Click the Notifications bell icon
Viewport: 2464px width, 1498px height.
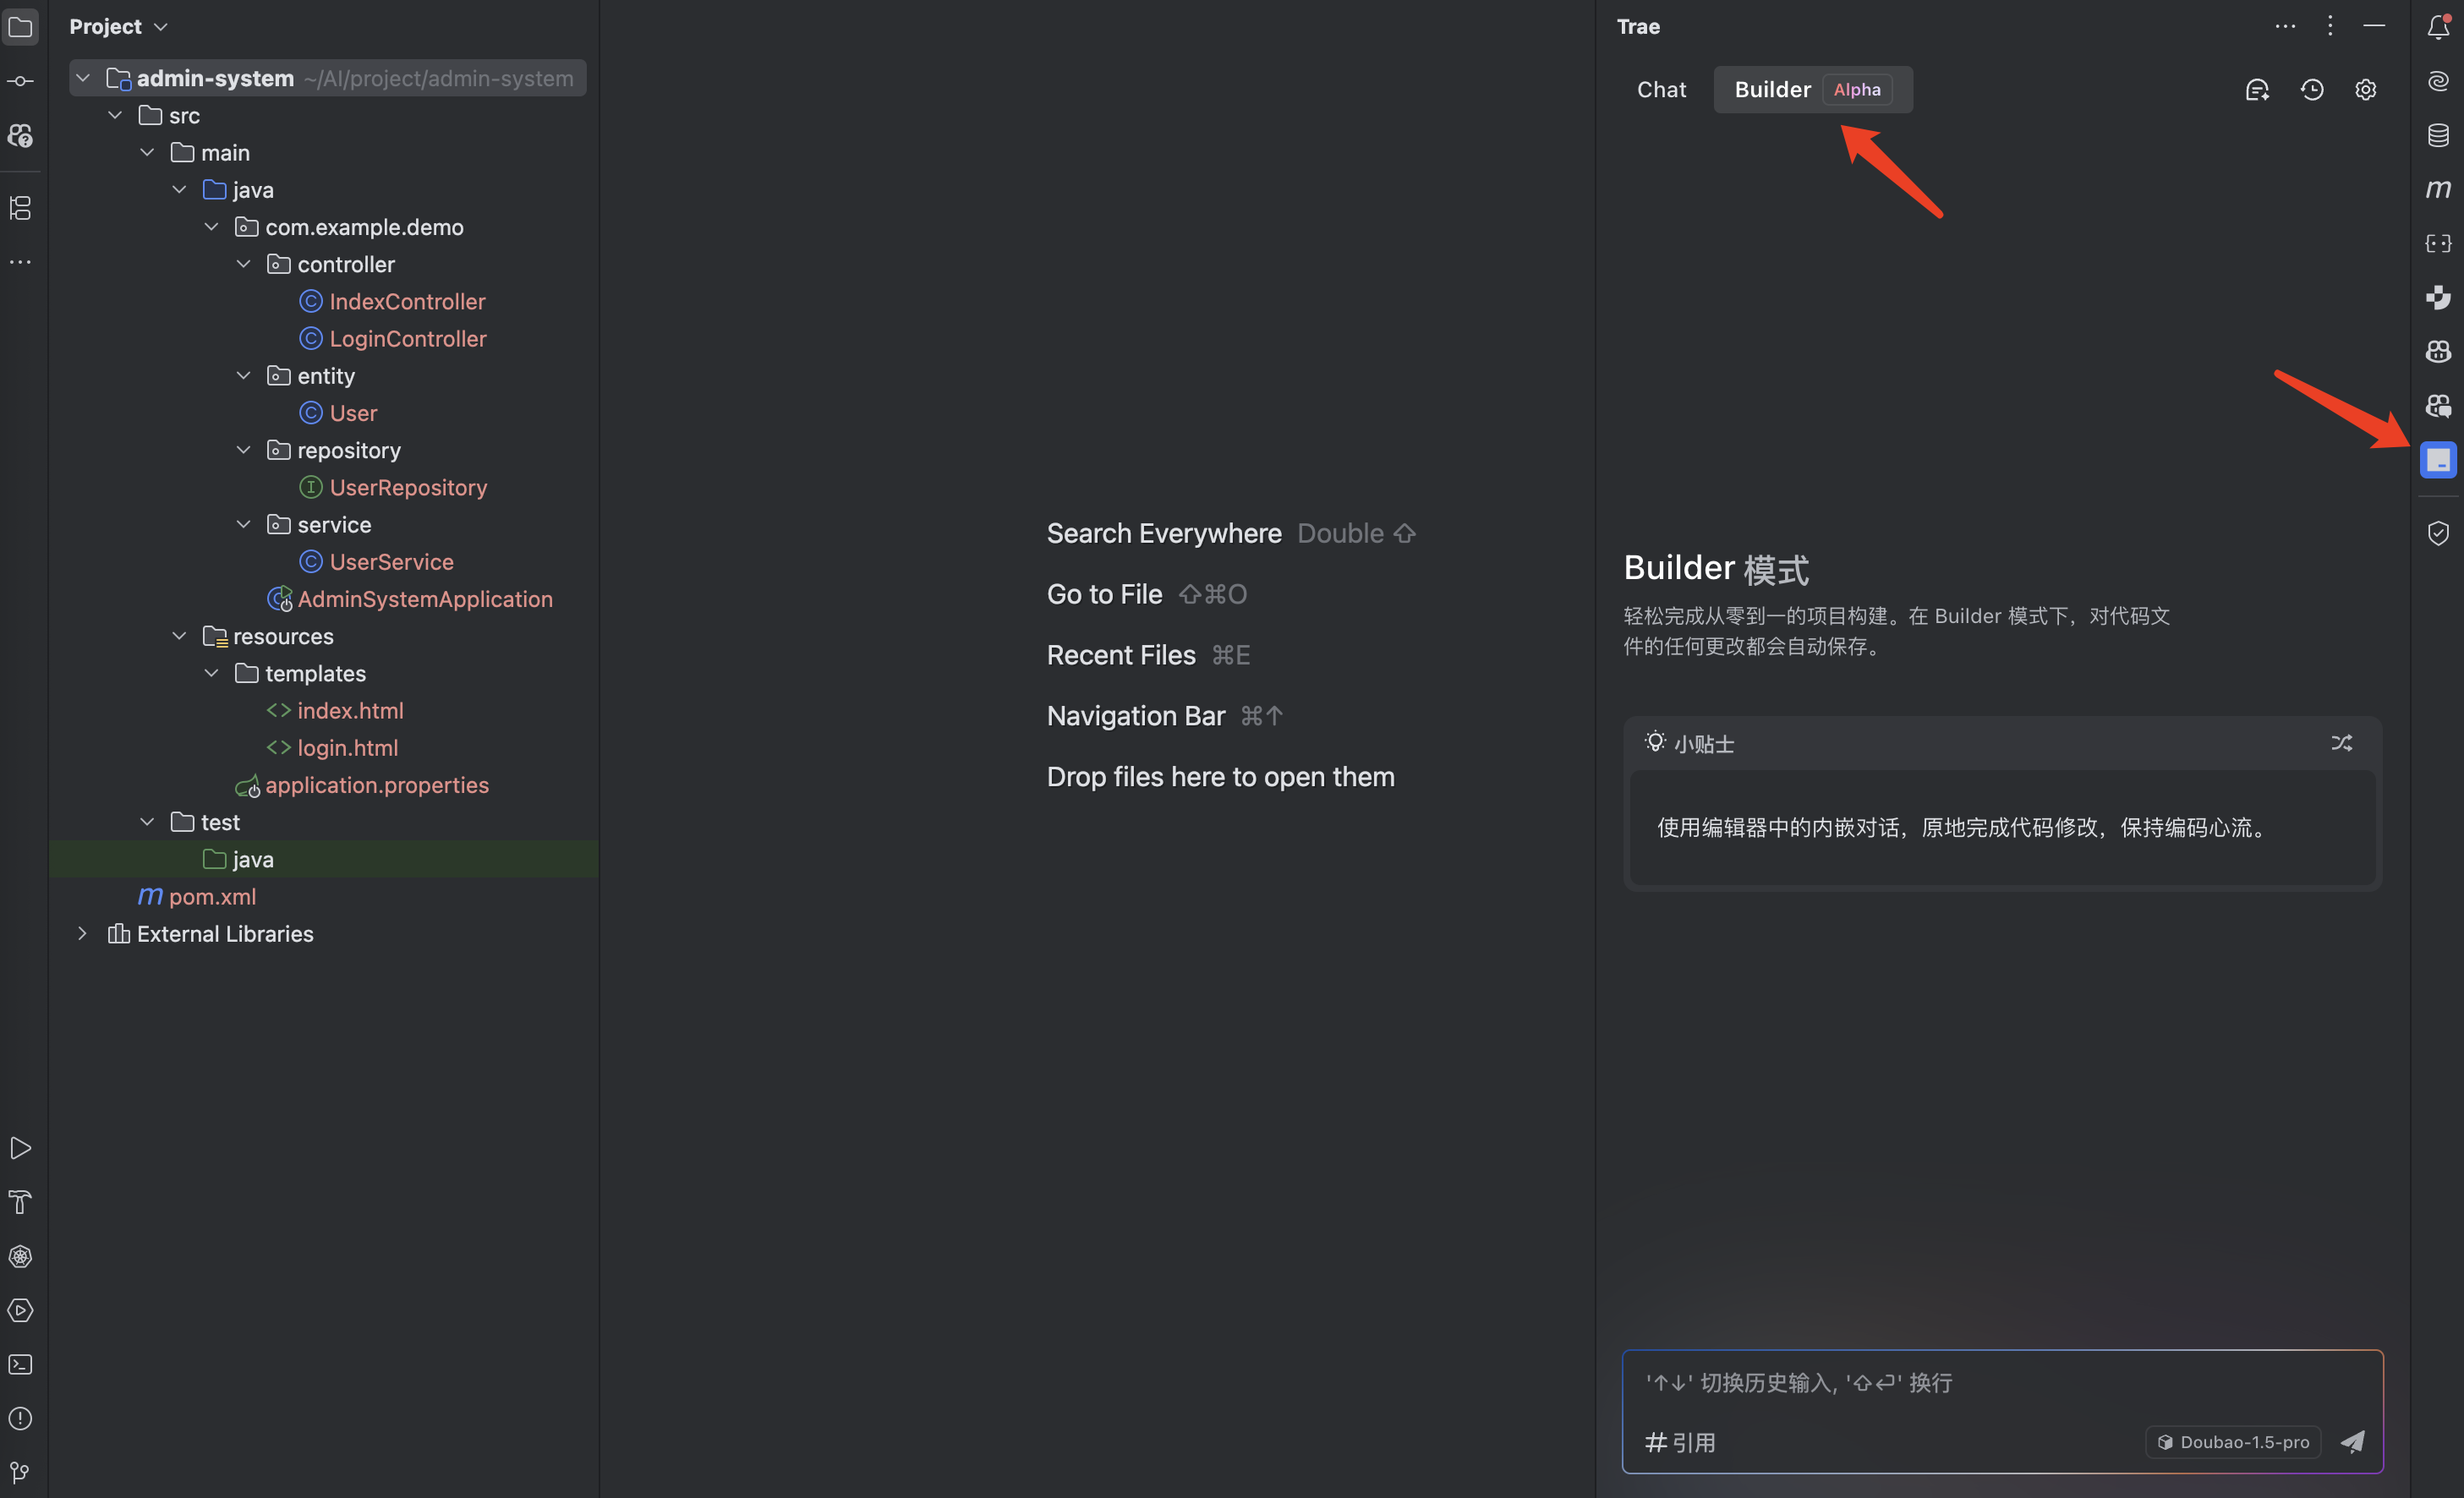2437,27
